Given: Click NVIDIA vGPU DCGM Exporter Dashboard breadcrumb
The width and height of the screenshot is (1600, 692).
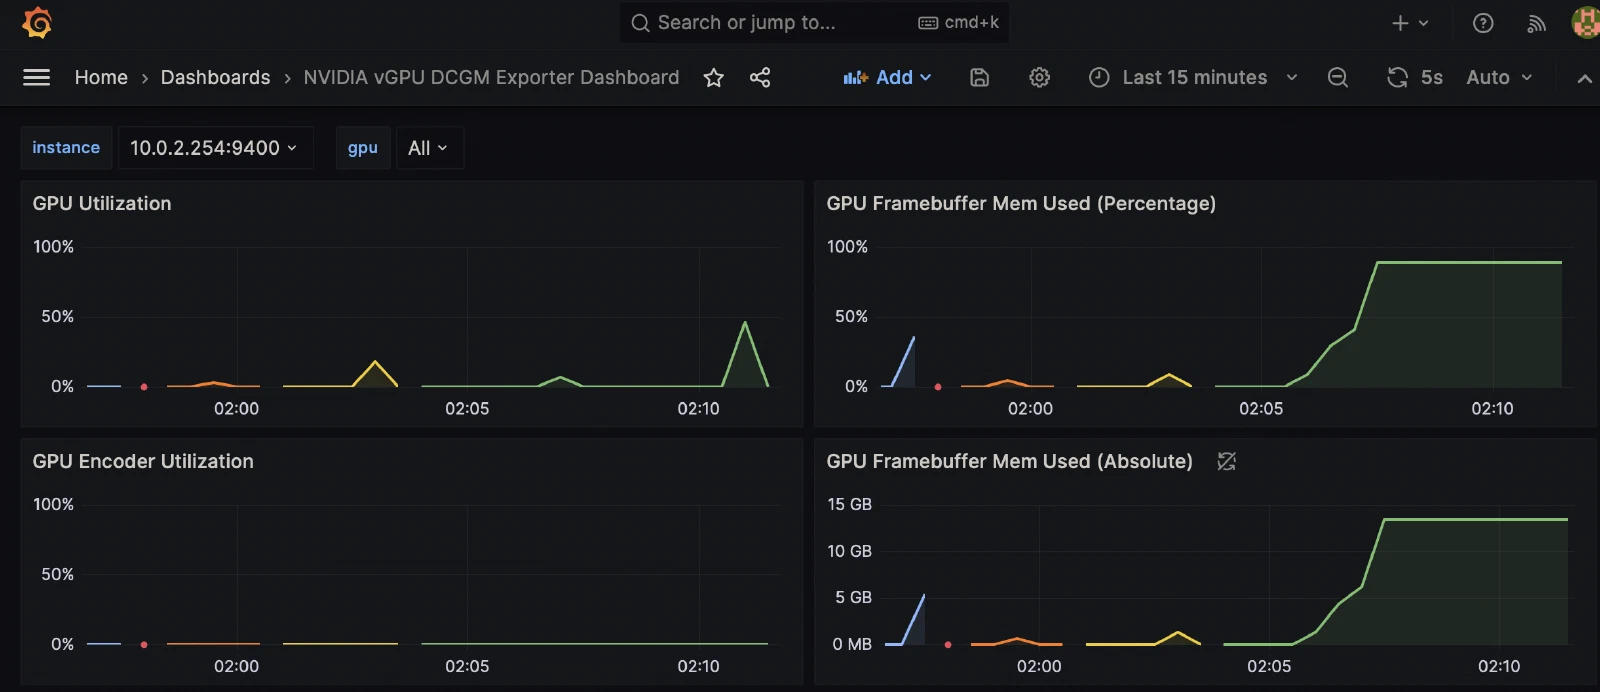Looking at the screenshot, I should coord(491,77).
